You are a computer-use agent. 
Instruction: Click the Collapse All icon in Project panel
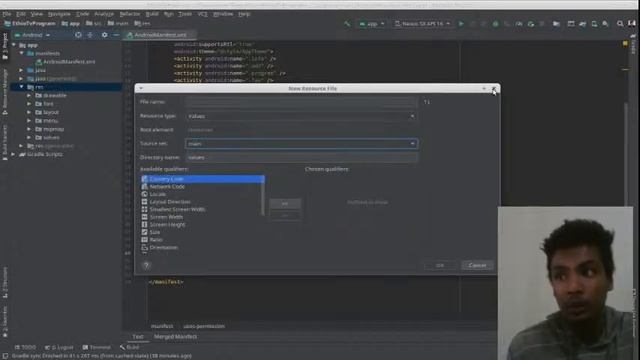pyautogui.click(x=90, y=35)
